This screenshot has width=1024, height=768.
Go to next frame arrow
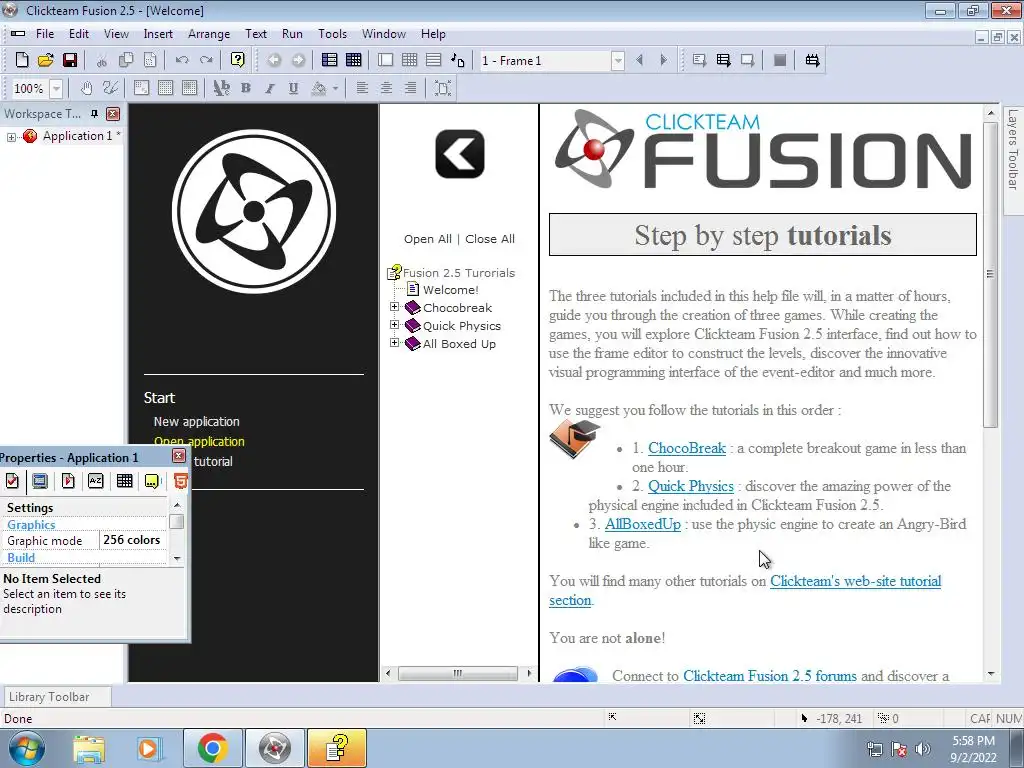point(664,60)
